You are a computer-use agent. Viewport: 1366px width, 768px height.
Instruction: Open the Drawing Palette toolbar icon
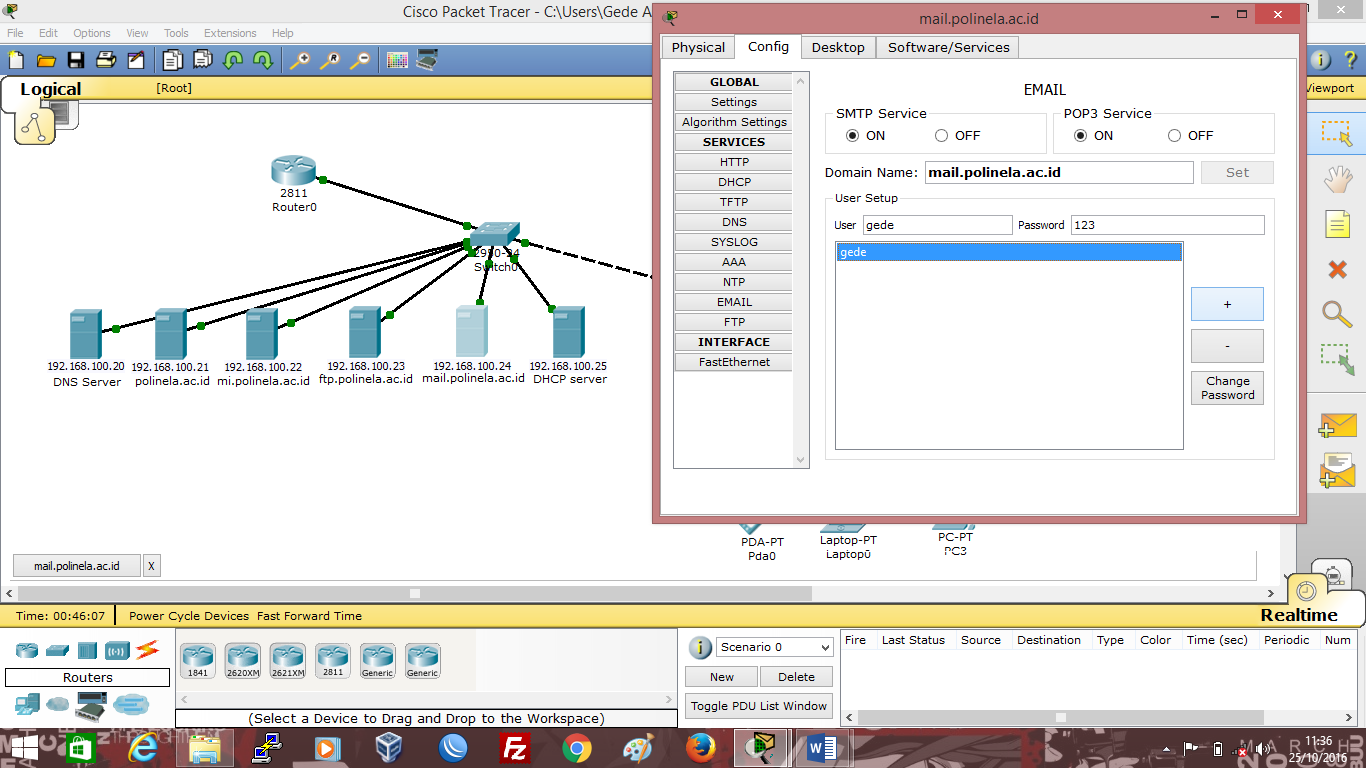397,60
